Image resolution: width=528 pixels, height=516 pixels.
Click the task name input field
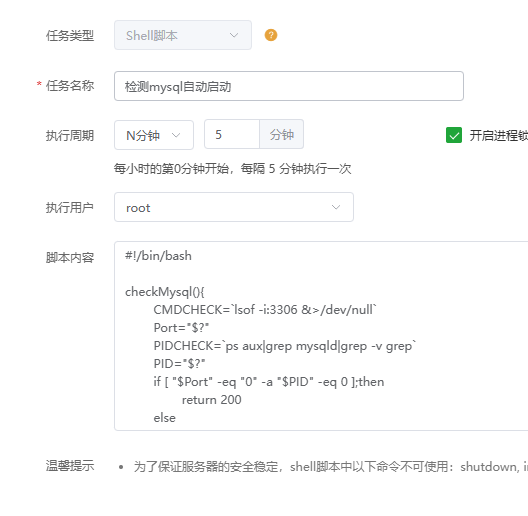click(289, 86)
